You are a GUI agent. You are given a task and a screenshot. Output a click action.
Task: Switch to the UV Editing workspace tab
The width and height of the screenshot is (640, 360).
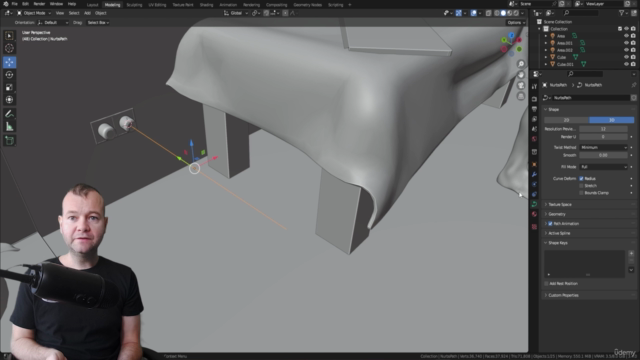click(x=157, y=5)
